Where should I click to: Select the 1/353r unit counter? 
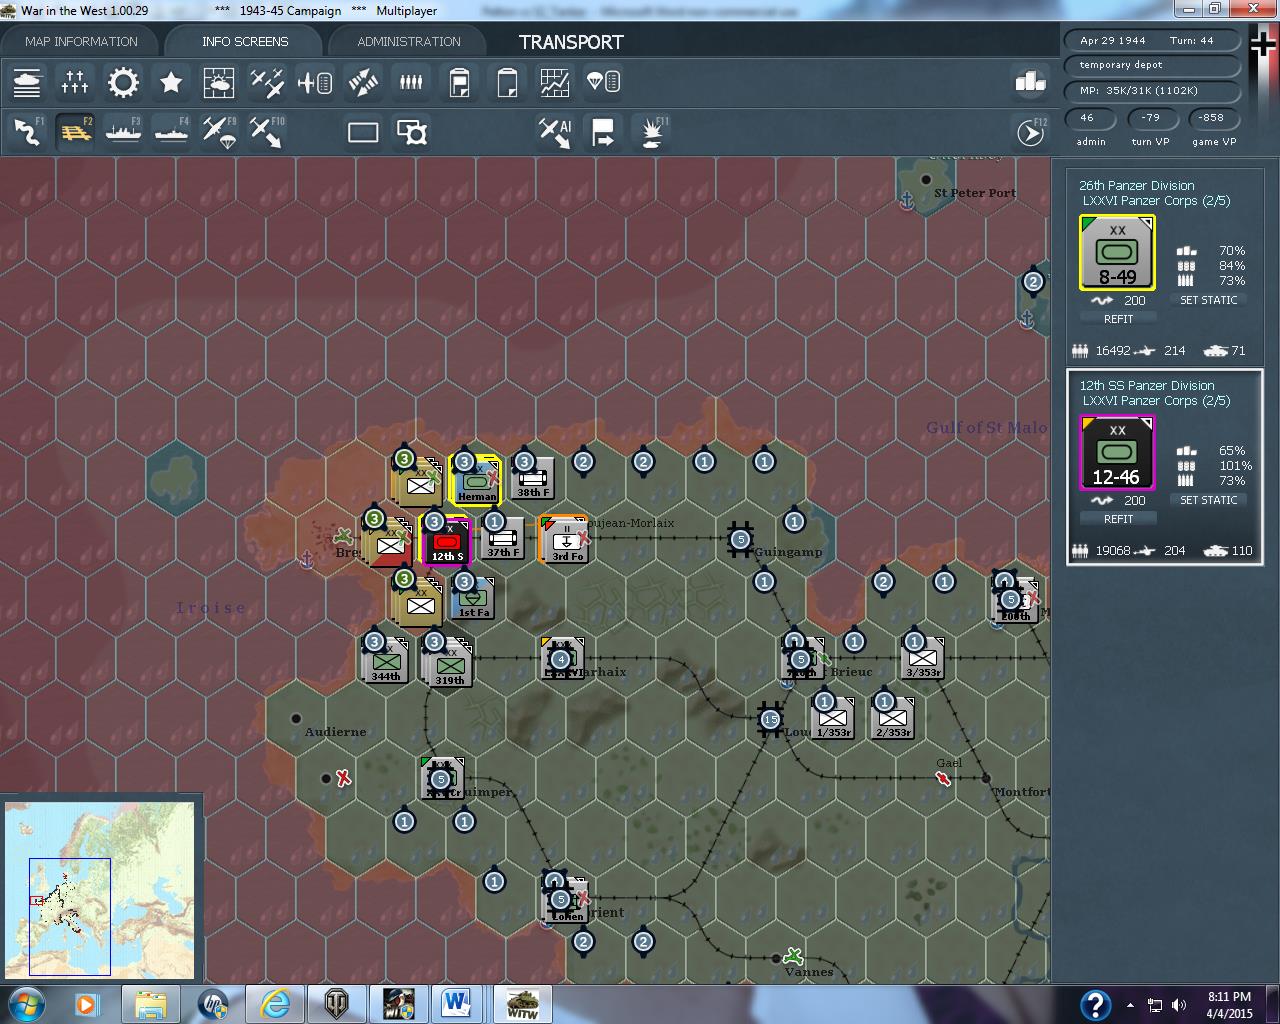pos(832,719)
